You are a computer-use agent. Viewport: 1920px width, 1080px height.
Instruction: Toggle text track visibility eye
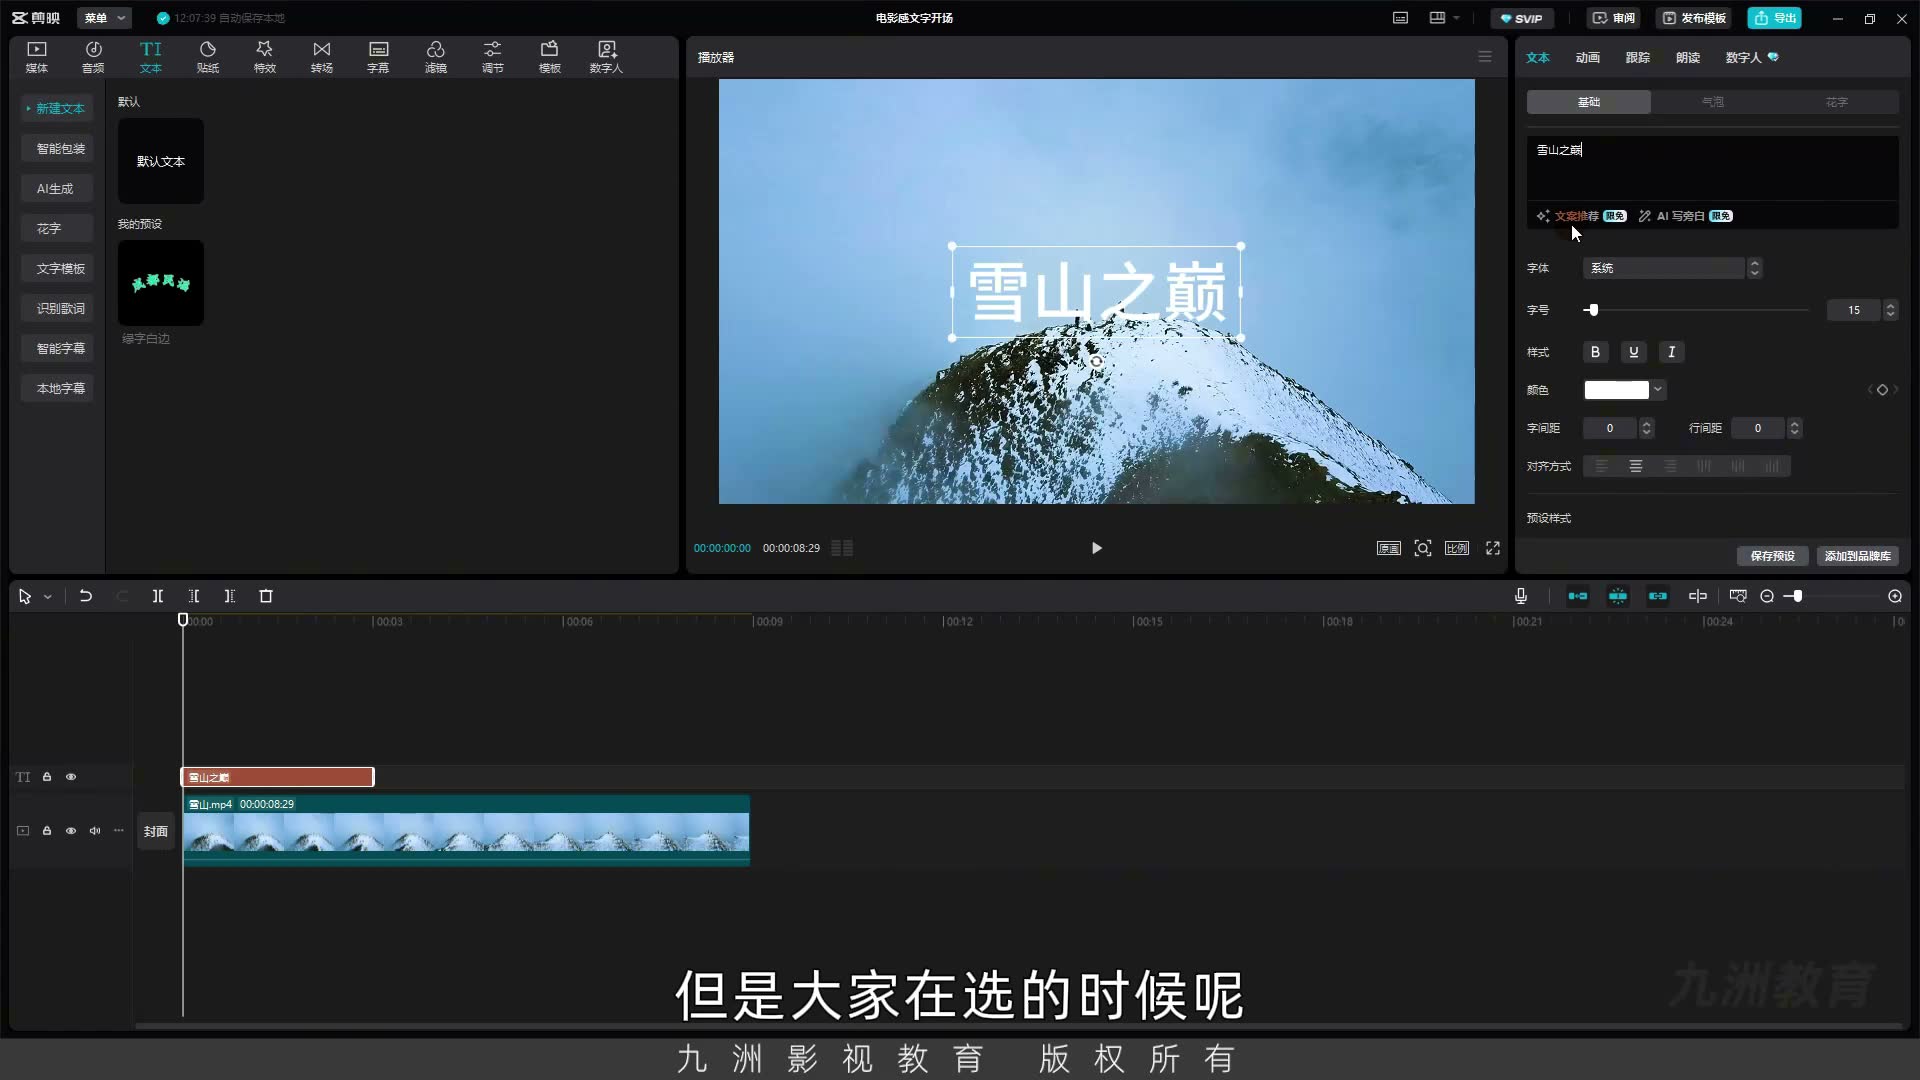tap(71, 777)
